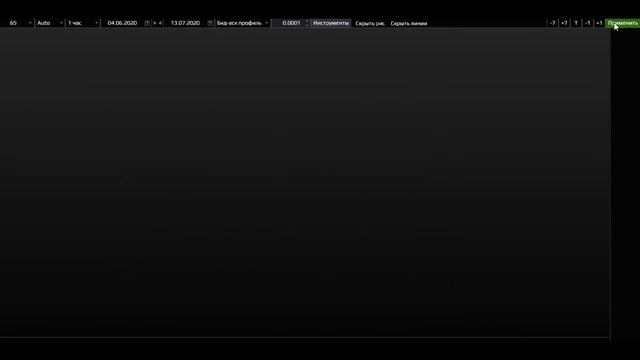The height and width of the screenshot is (360, 640).
Task: Shift period with the +1 button
Action: coord(599,23)
